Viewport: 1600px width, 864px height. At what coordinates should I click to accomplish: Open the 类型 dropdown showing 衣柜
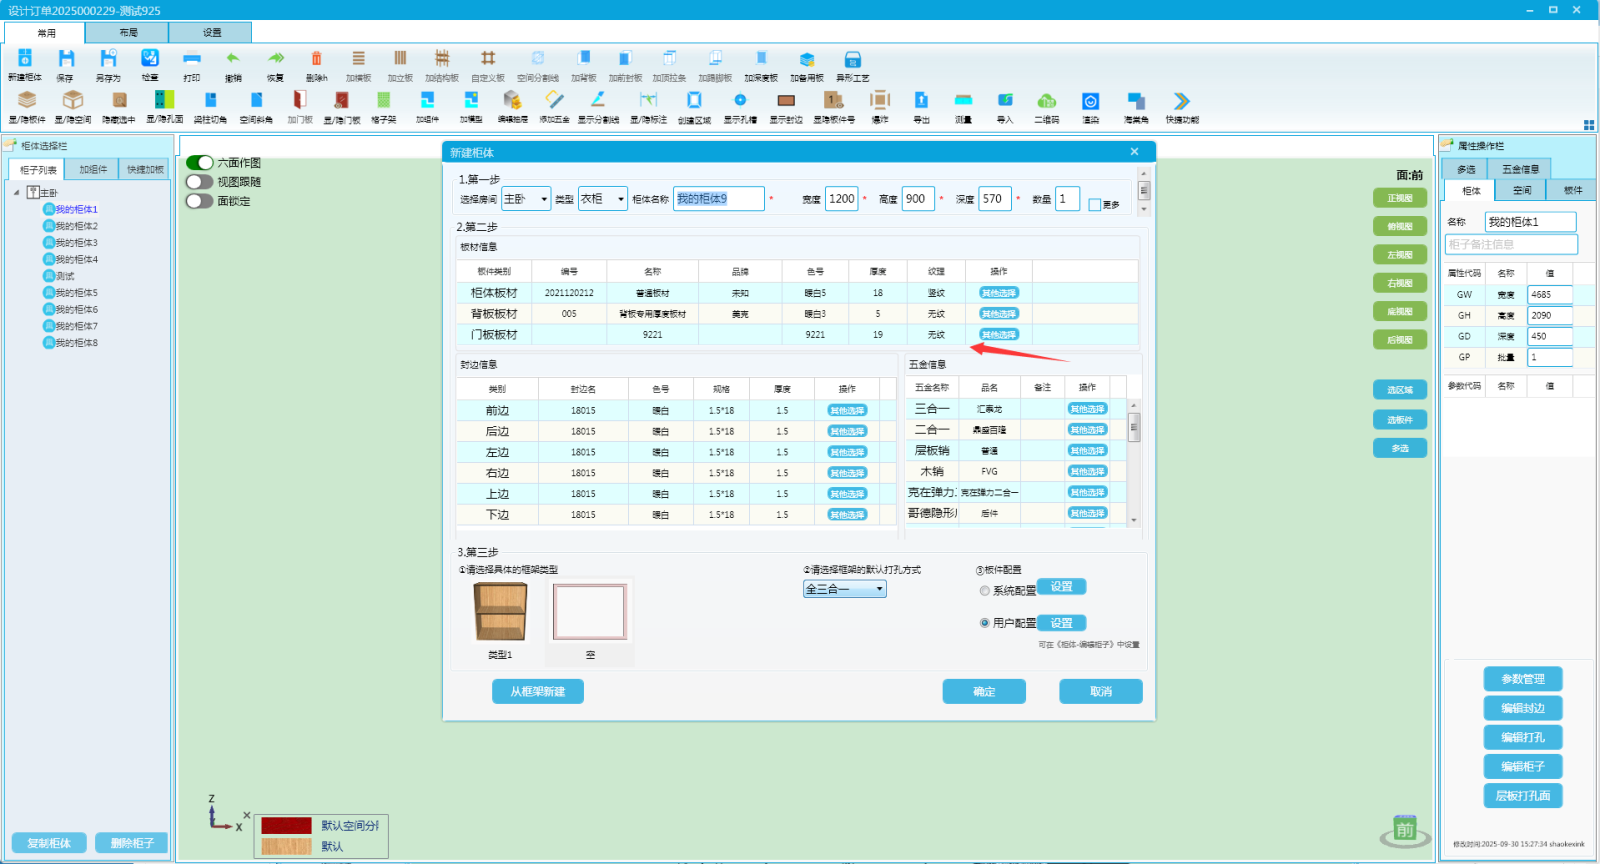[603, 199]
